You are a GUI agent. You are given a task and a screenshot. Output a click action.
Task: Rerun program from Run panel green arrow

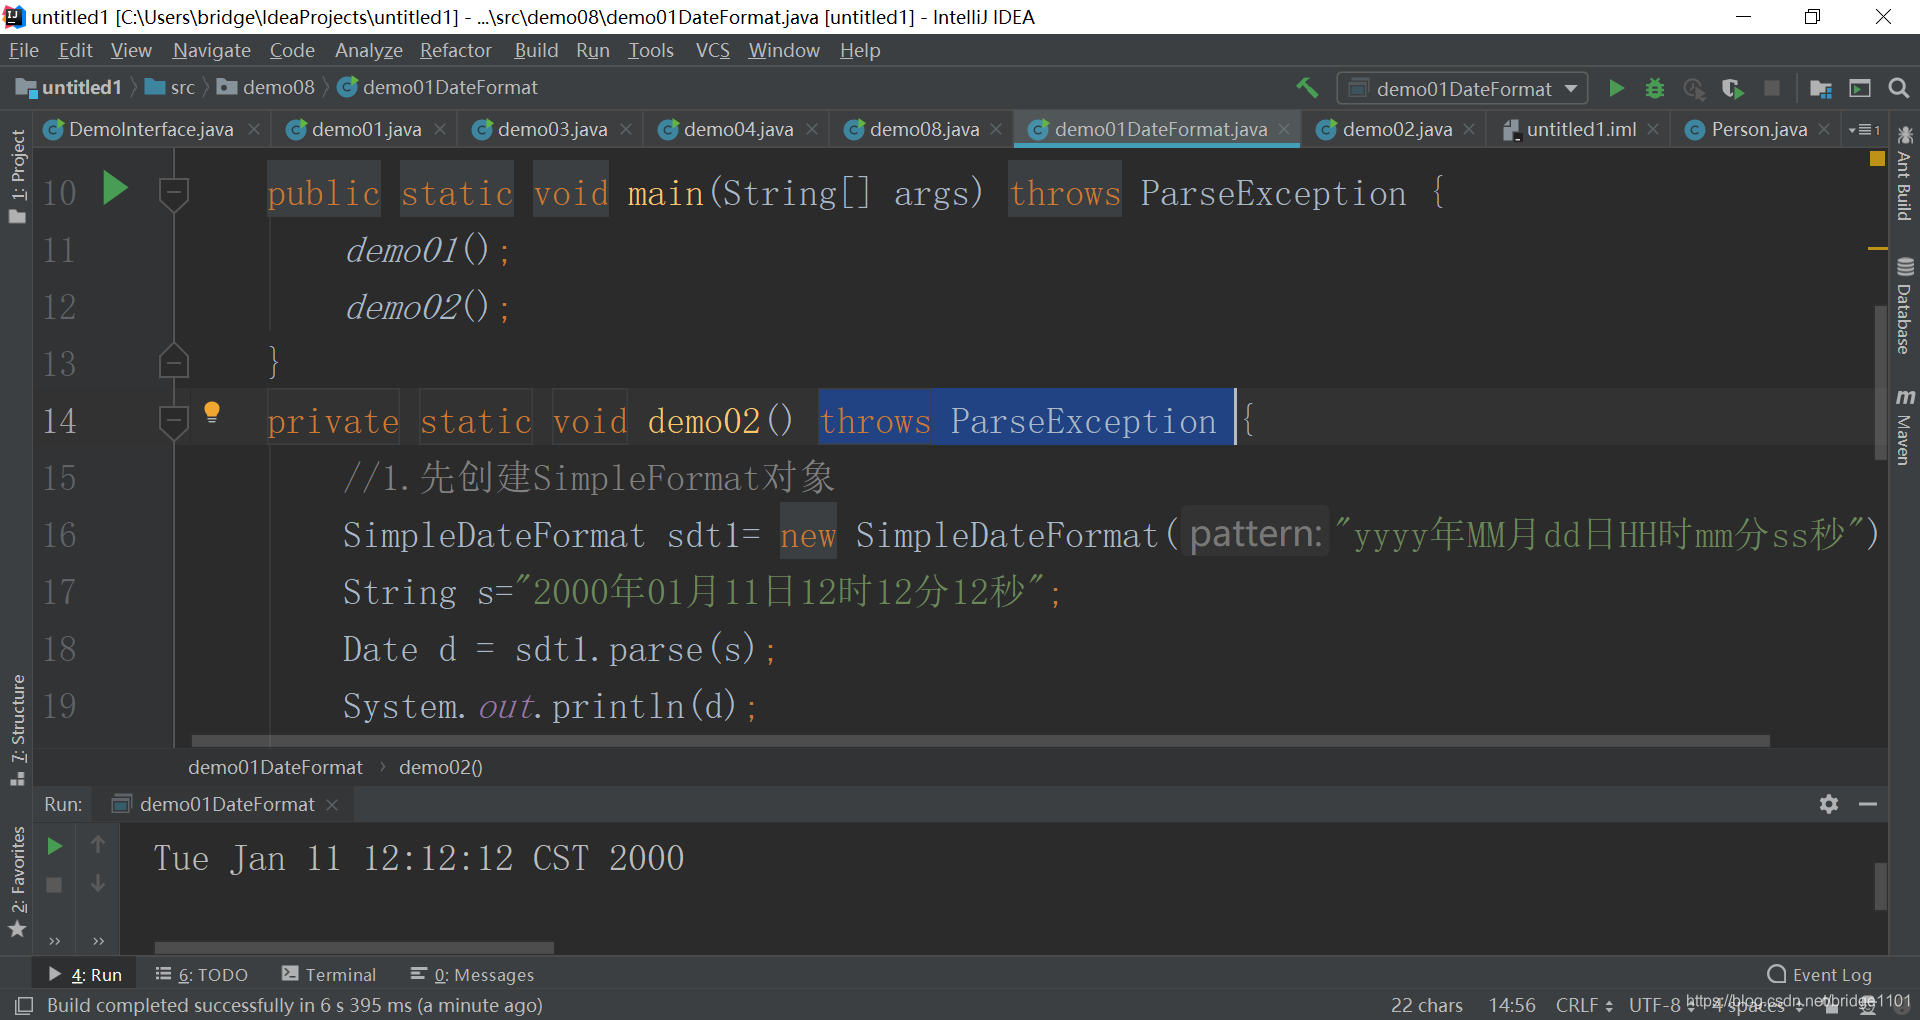click(55, 846)
